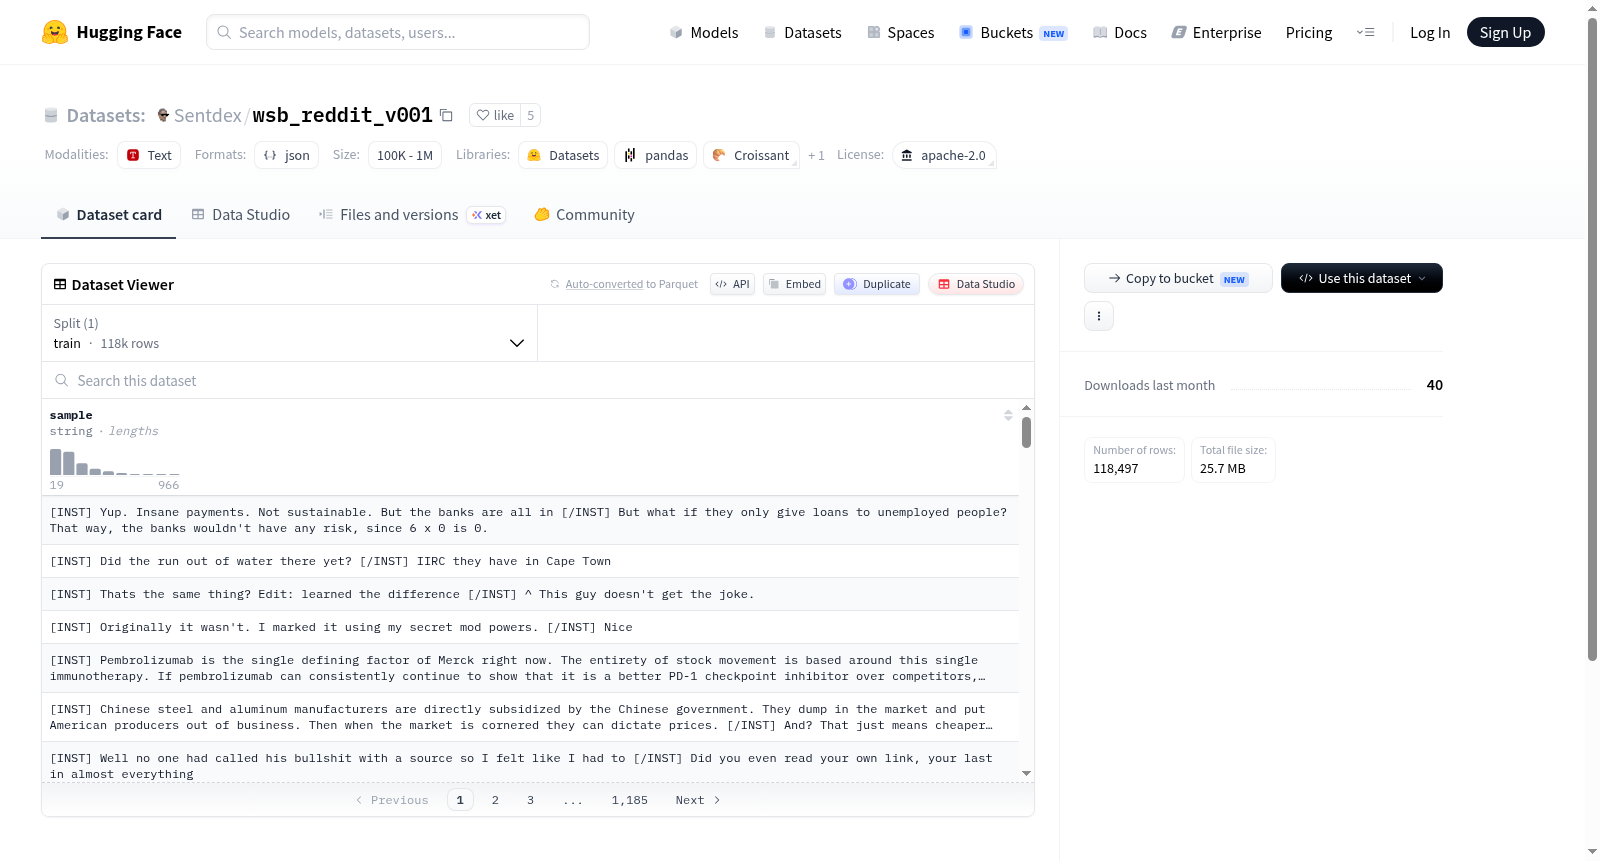Switch to Files and versions tab
This screenshot has height=861, width=1600.
pos(412,215)
